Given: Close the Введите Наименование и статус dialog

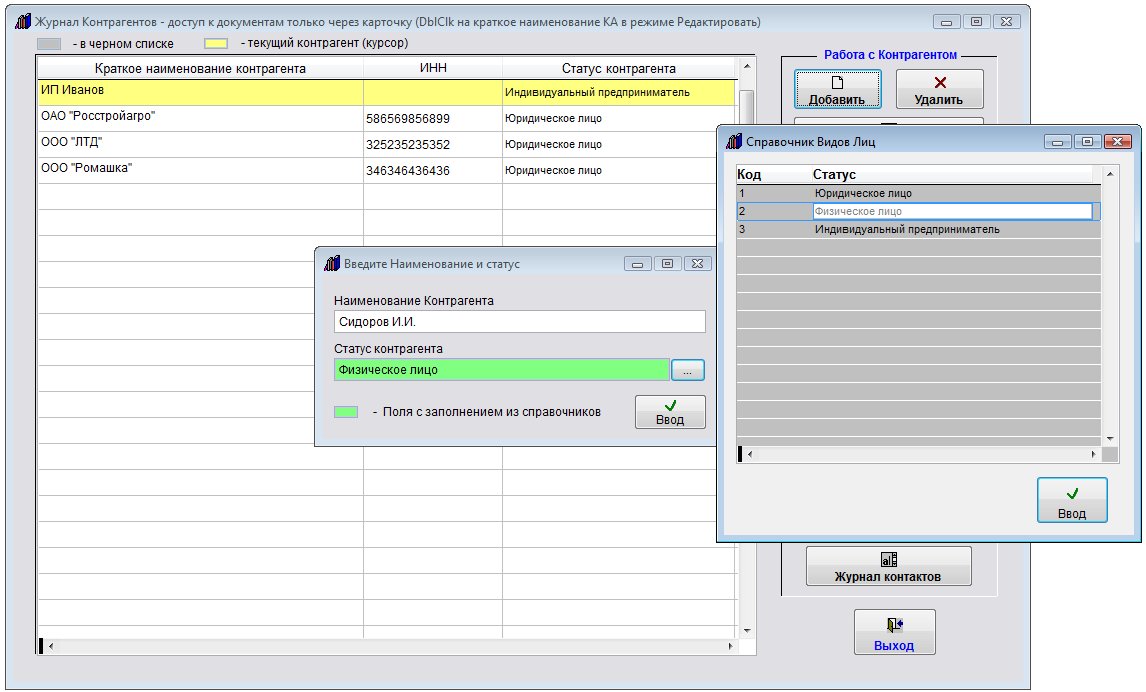Looking at the screenshot, I should click(x=698, y=264).
